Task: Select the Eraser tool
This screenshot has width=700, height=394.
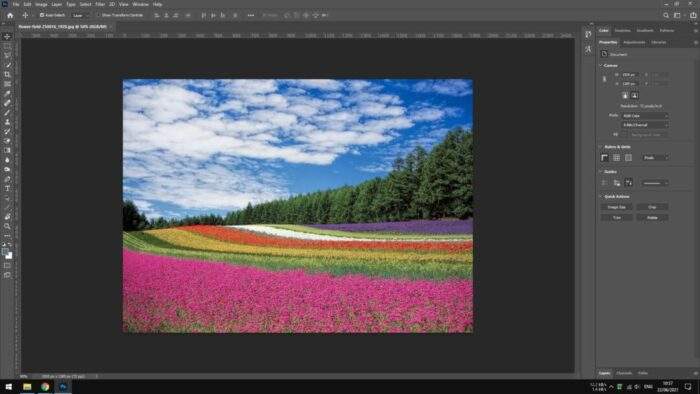Action: tap(7, 141)
